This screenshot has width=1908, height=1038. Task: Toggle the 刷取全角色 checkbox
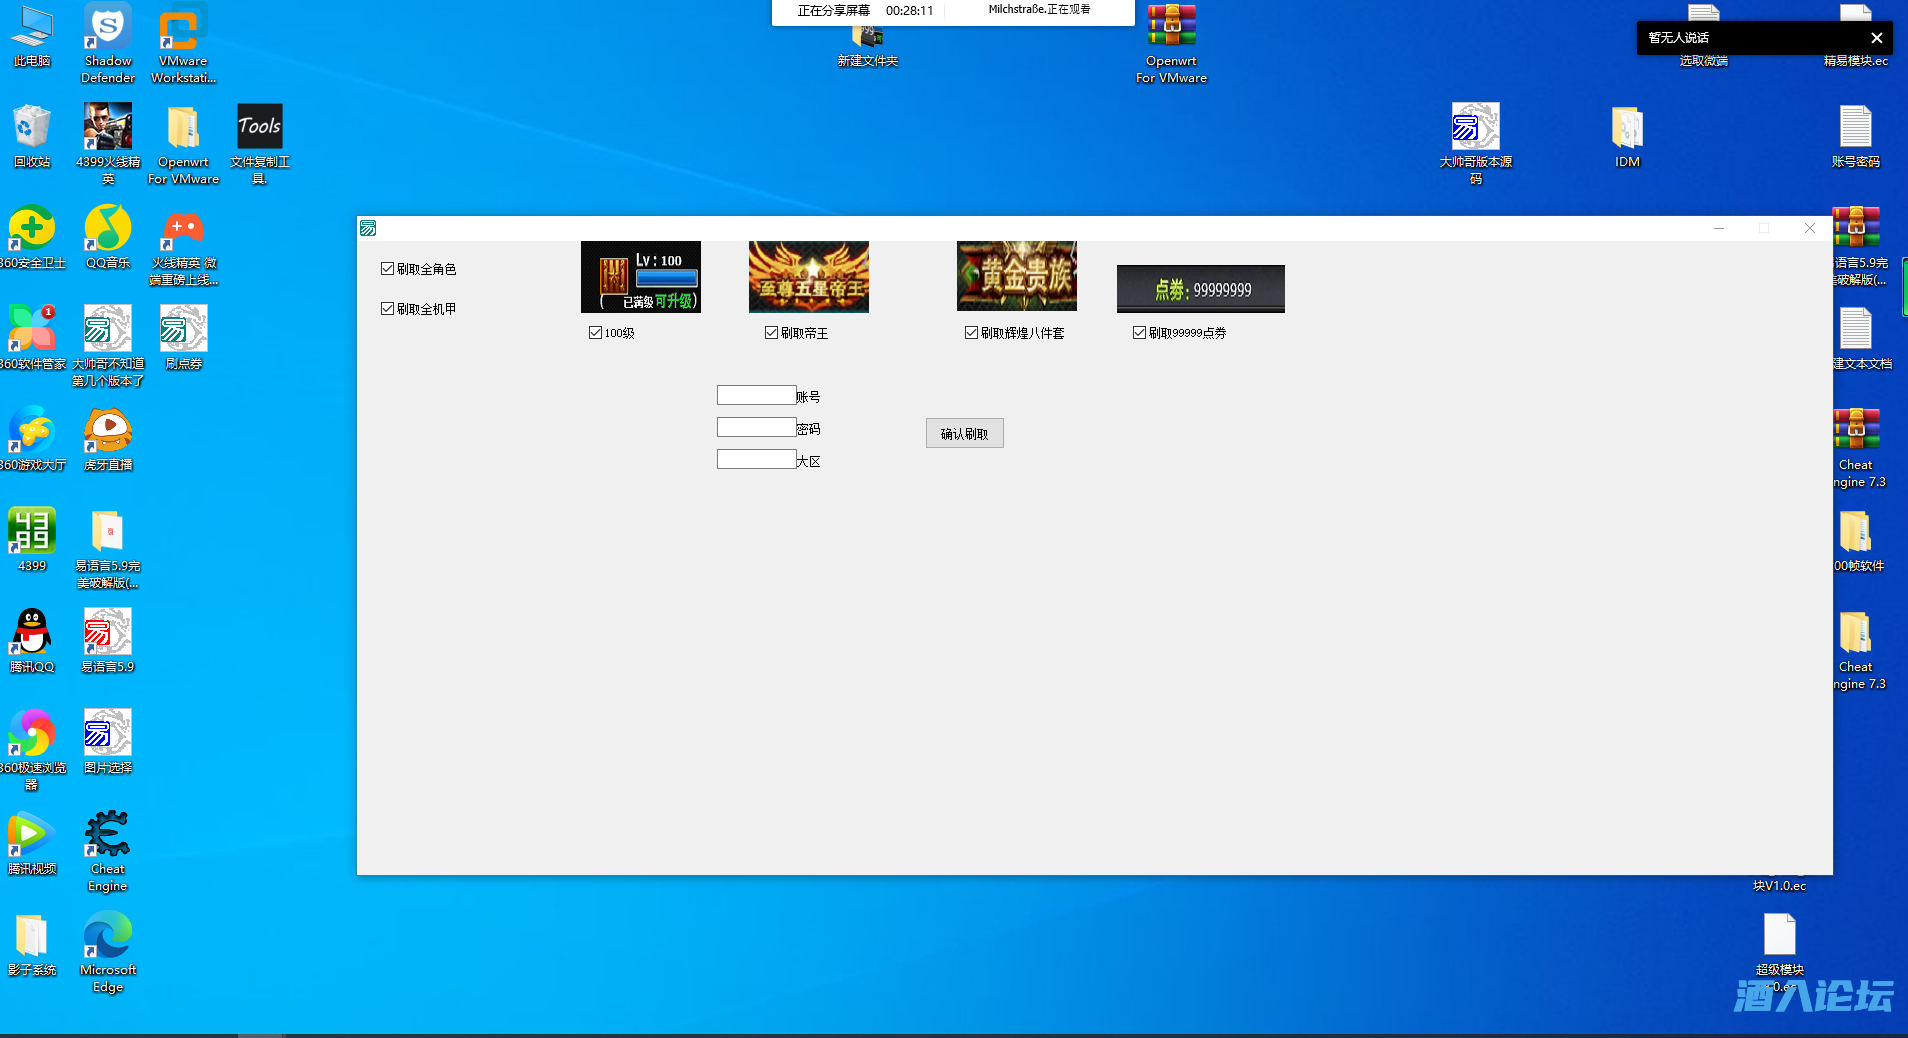coord(387,269)
